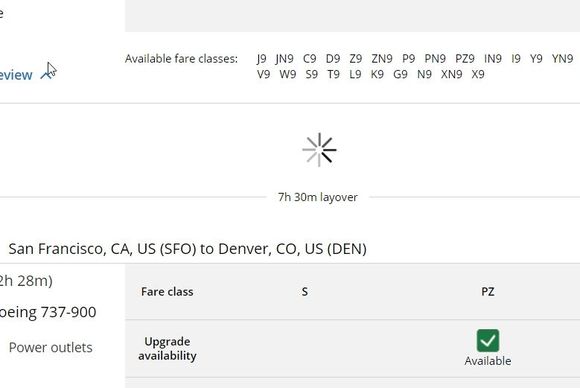The width and height of the screenshot is (580, 388).
Task: Click the 7h 30m layover label
Action: click(318, 197)
